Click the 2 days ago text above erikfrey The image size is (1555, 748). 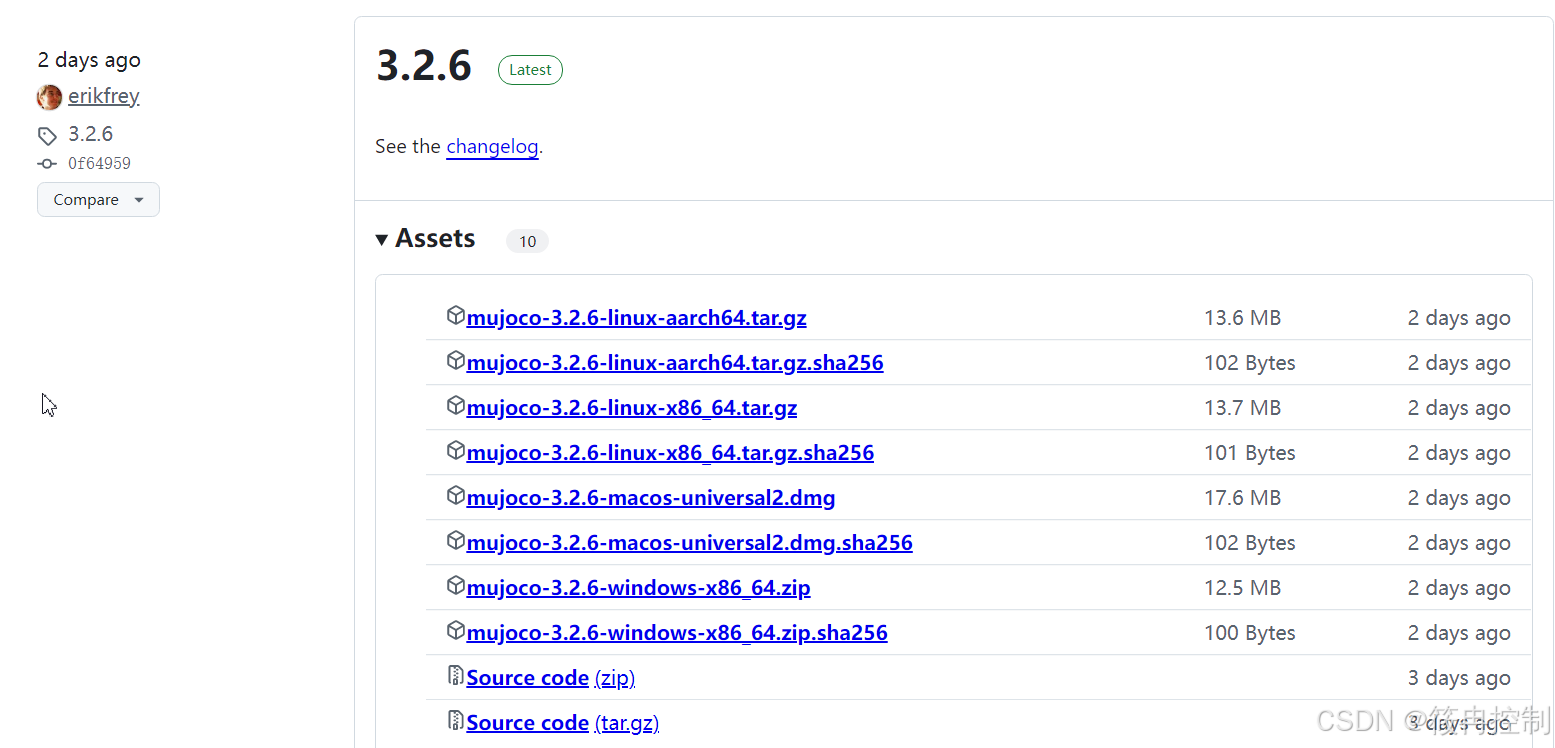tap(89, 60)
